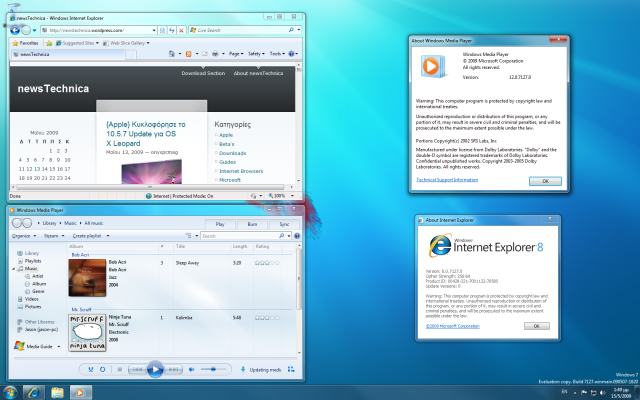Select Artist under Music
The width and height of the screenshot is (640, 400).
[x=38, y=276]
